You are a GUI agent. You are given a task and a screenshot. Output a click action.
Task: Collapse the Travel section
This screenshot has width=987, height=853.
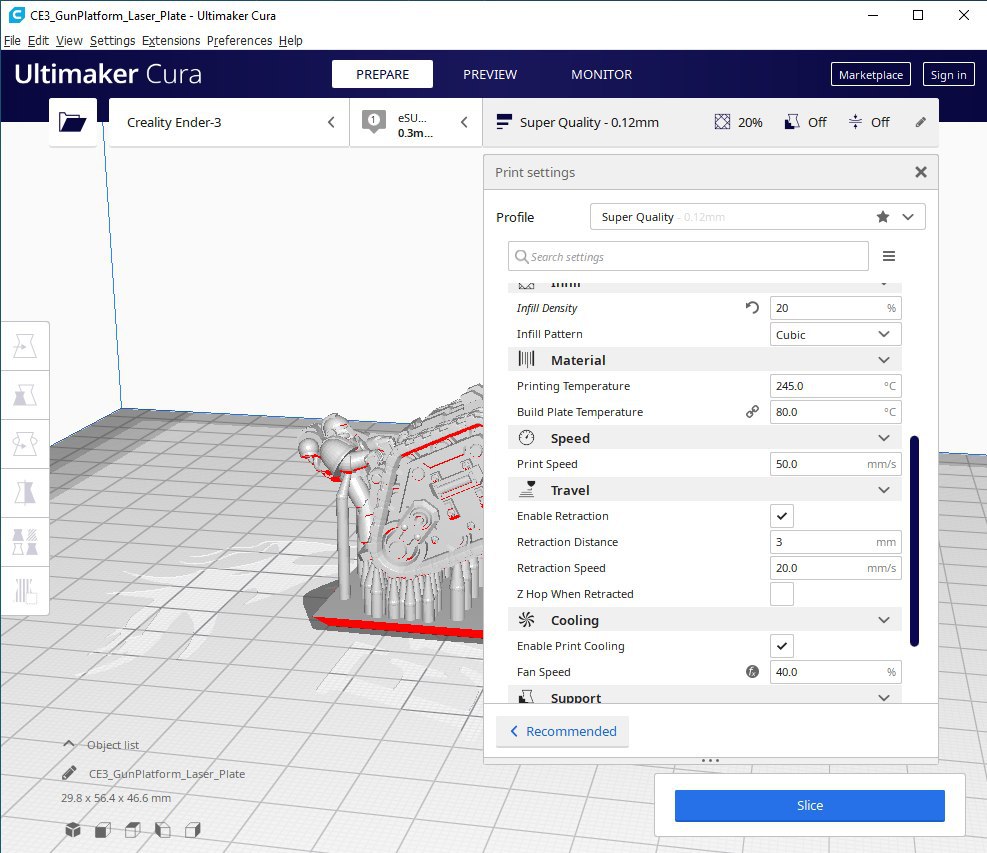coord(704,490)
